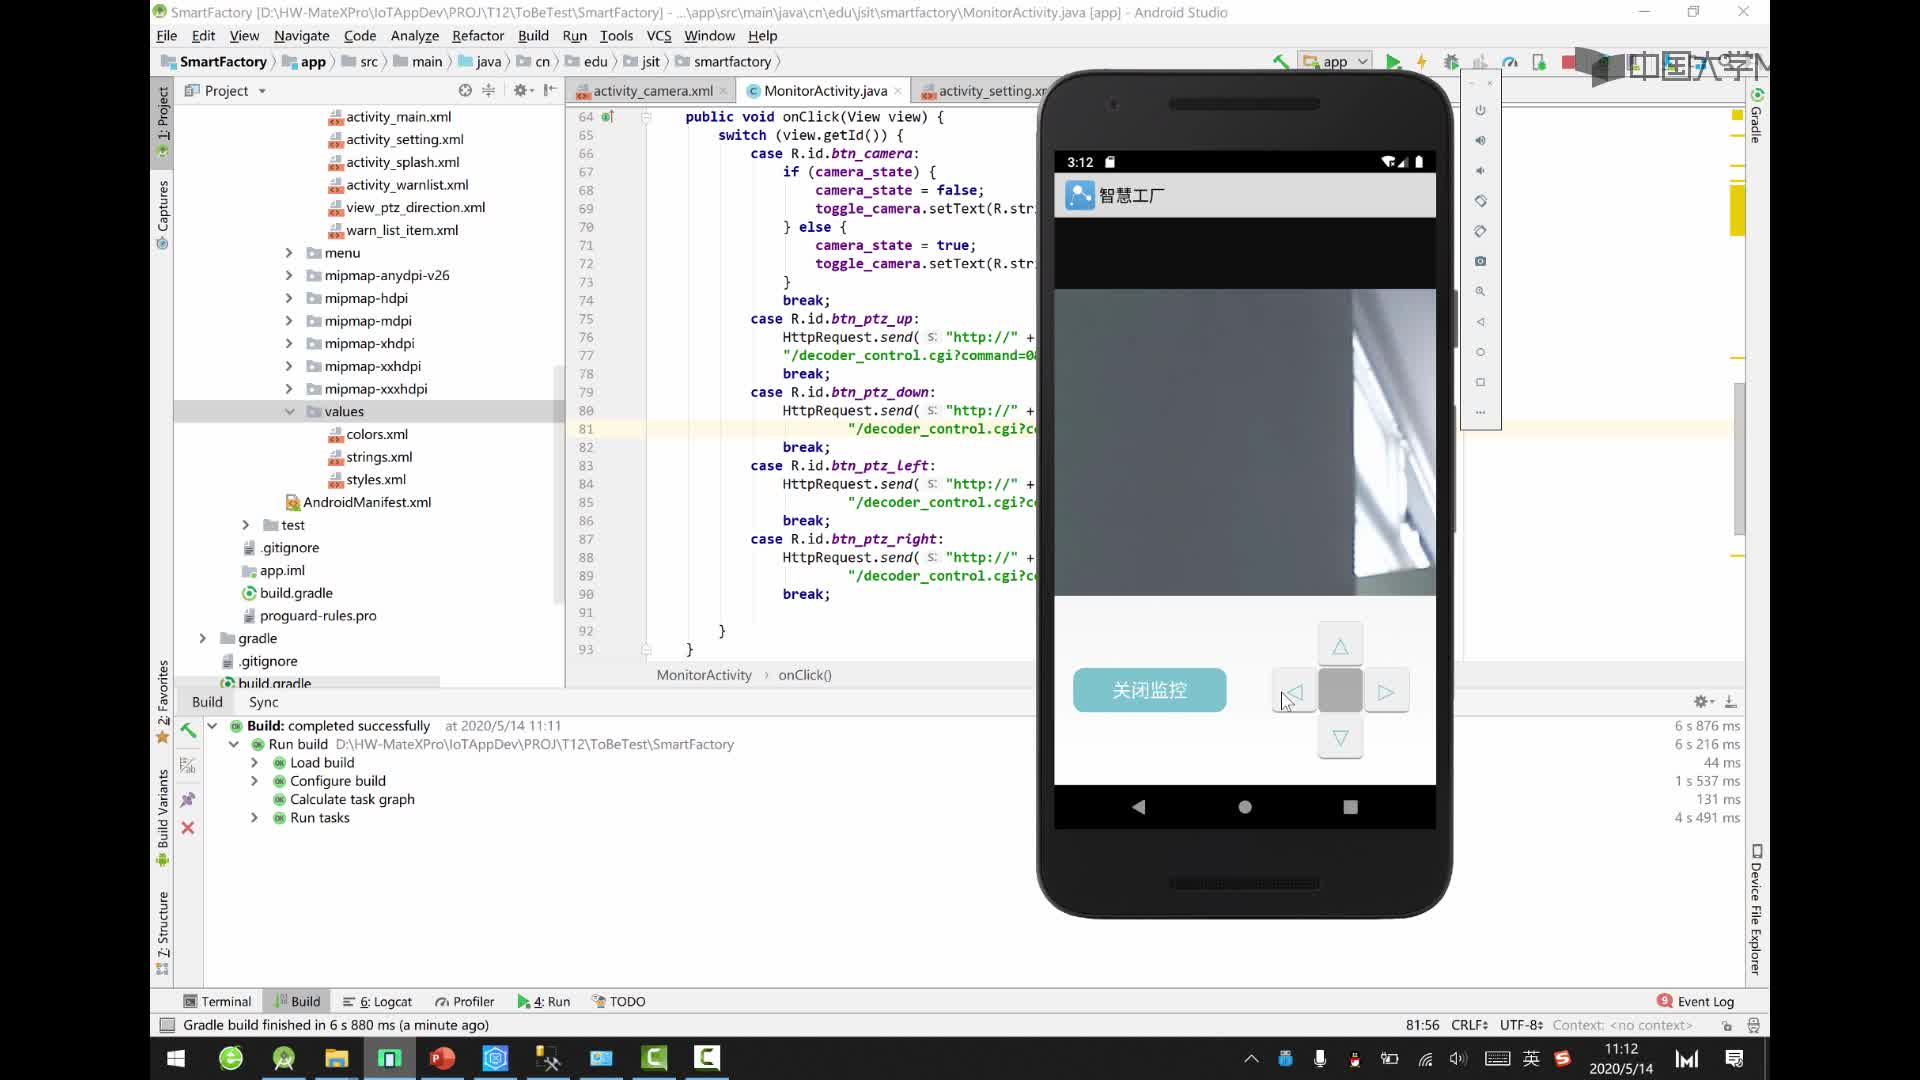Click emulator sidebar Back triangle icon
1920x1080 pixels.
coord(1480,322)
